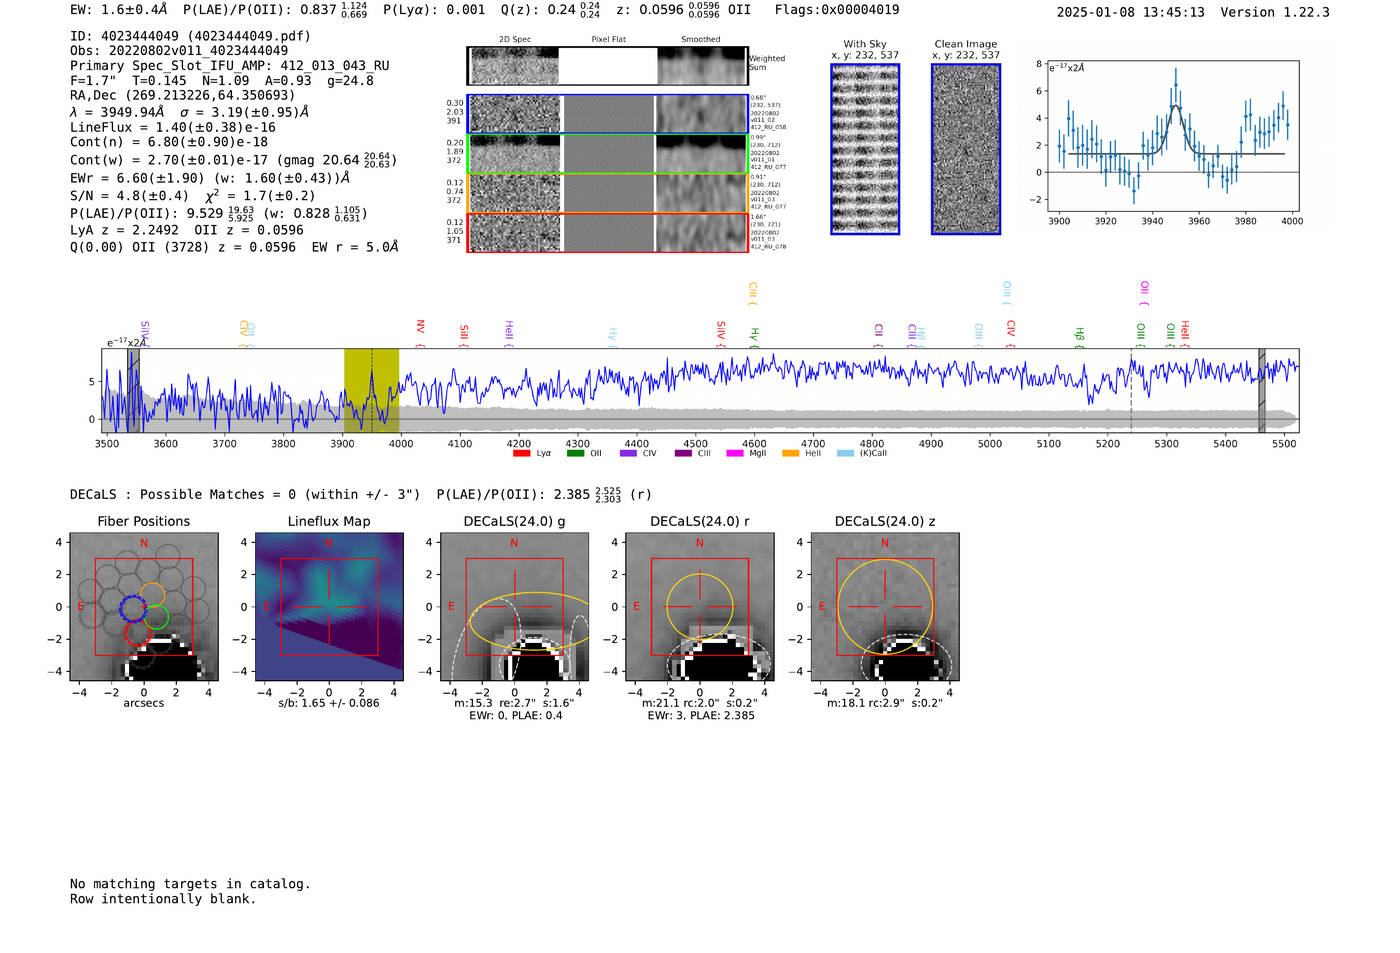Click the ID: 4023444049 line
Screen dimensions: 1400x953
[190, 35]
